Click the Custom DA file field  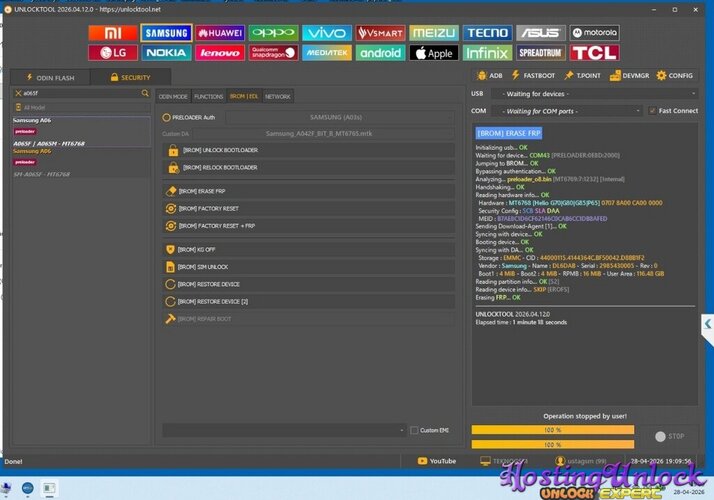click(x=323, y=133)
